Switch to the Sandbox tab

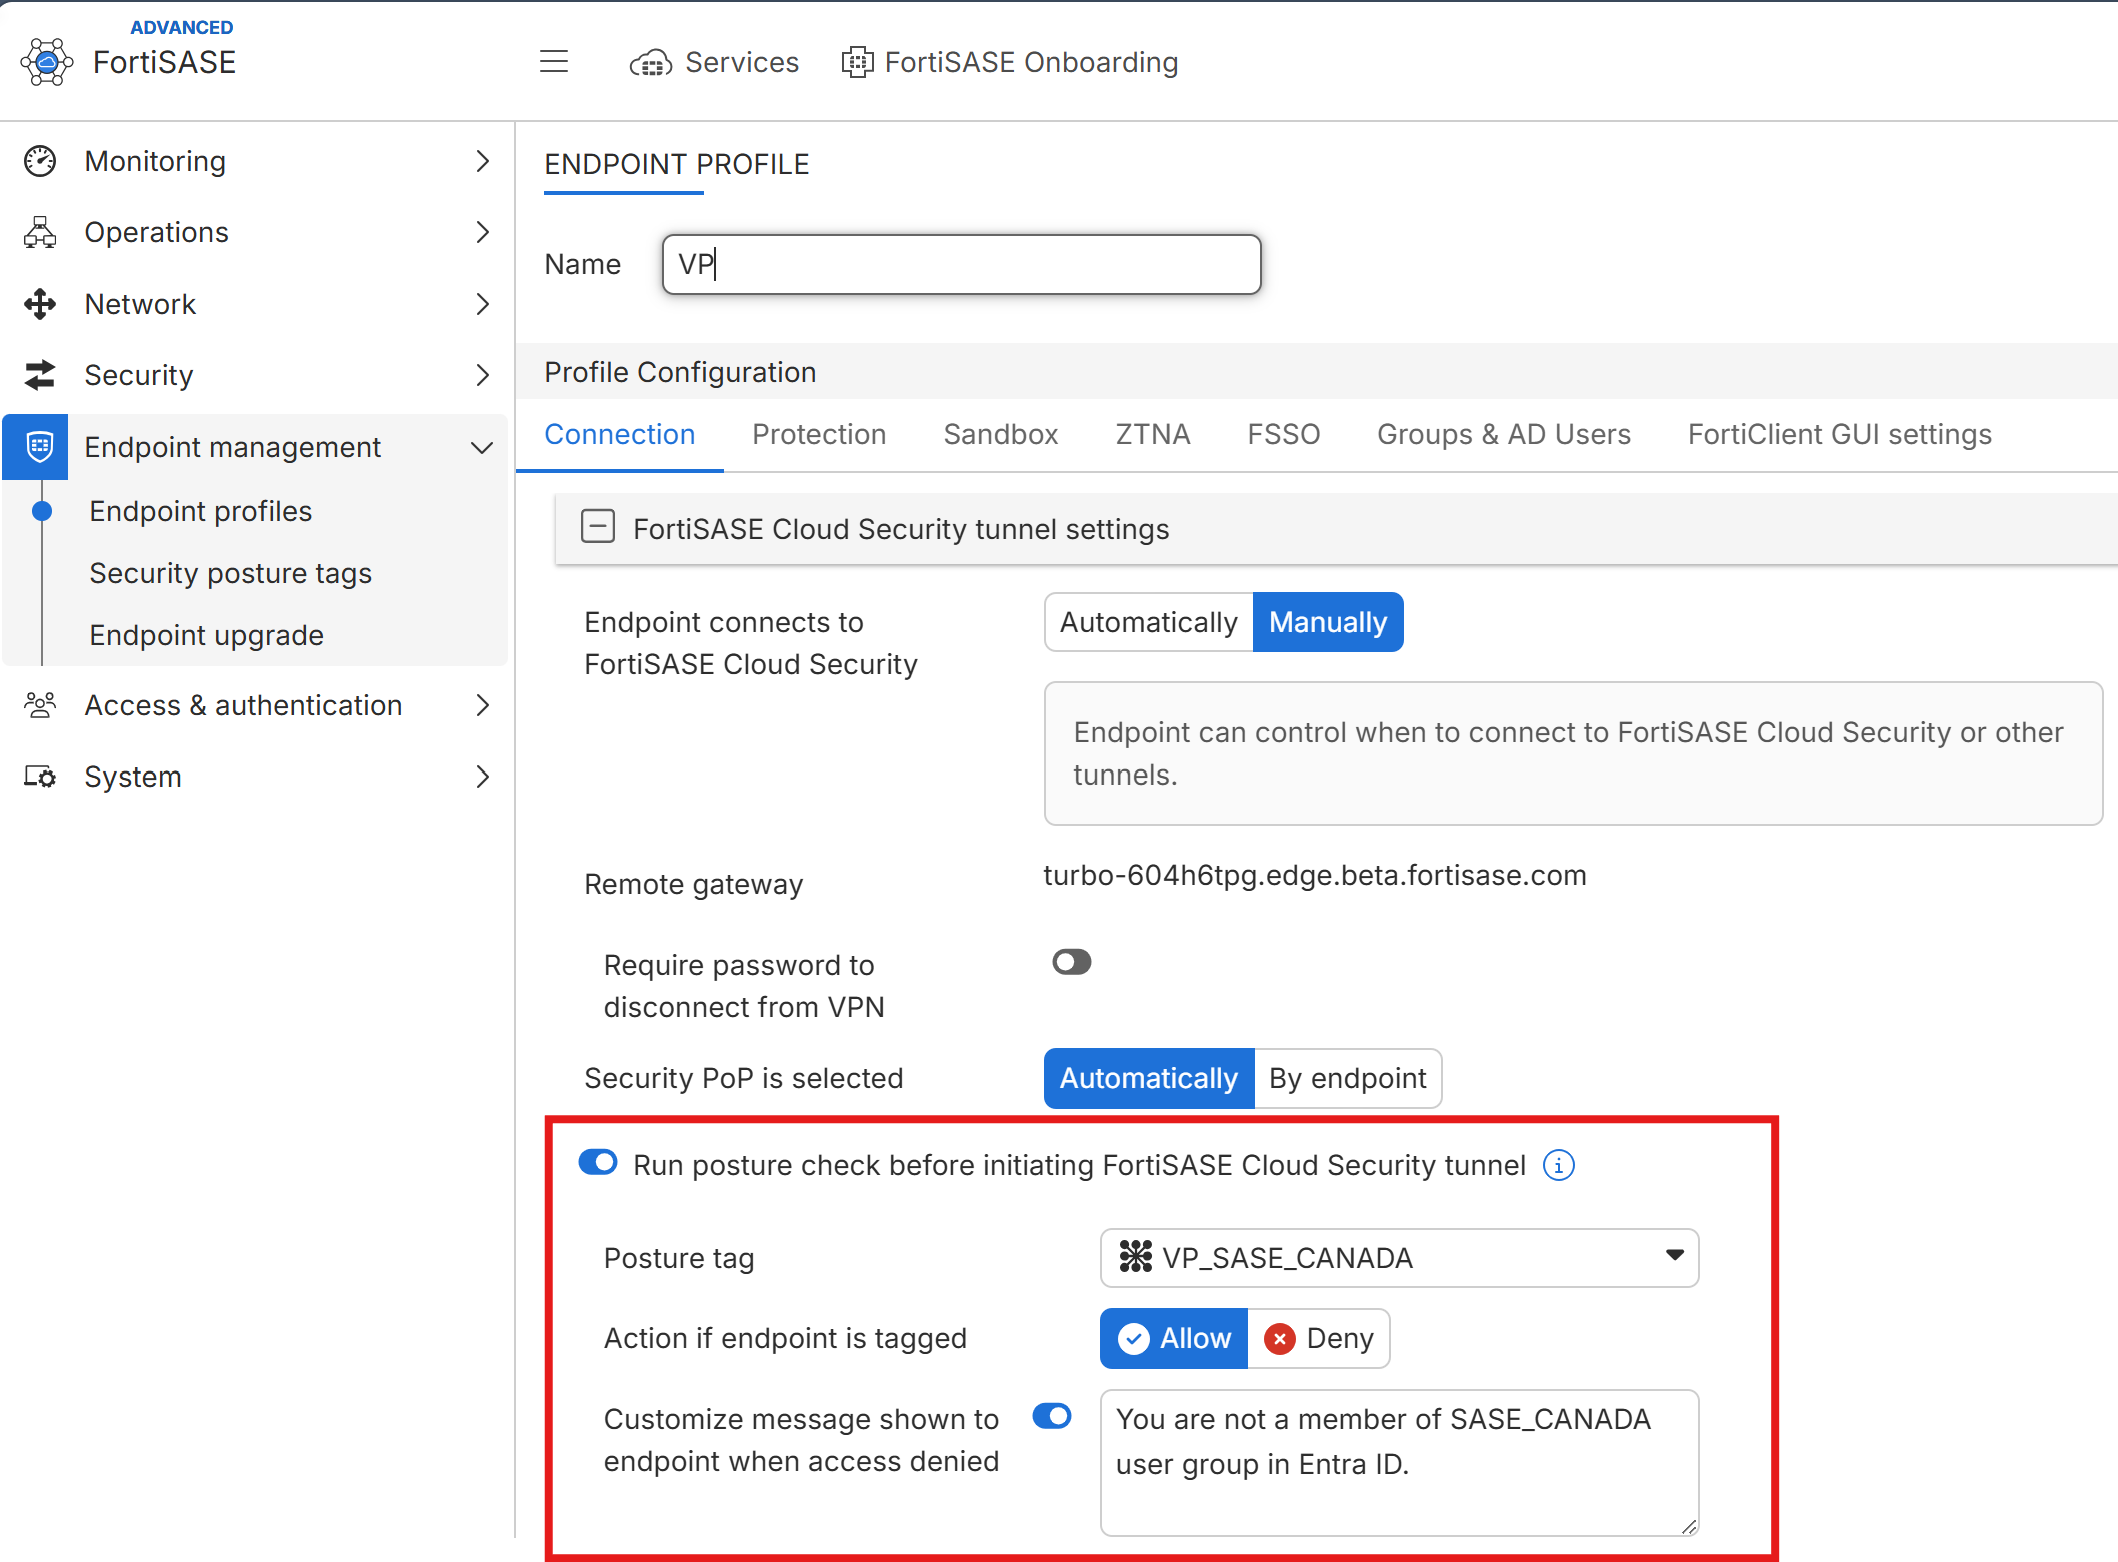(x=1000, y=434)
